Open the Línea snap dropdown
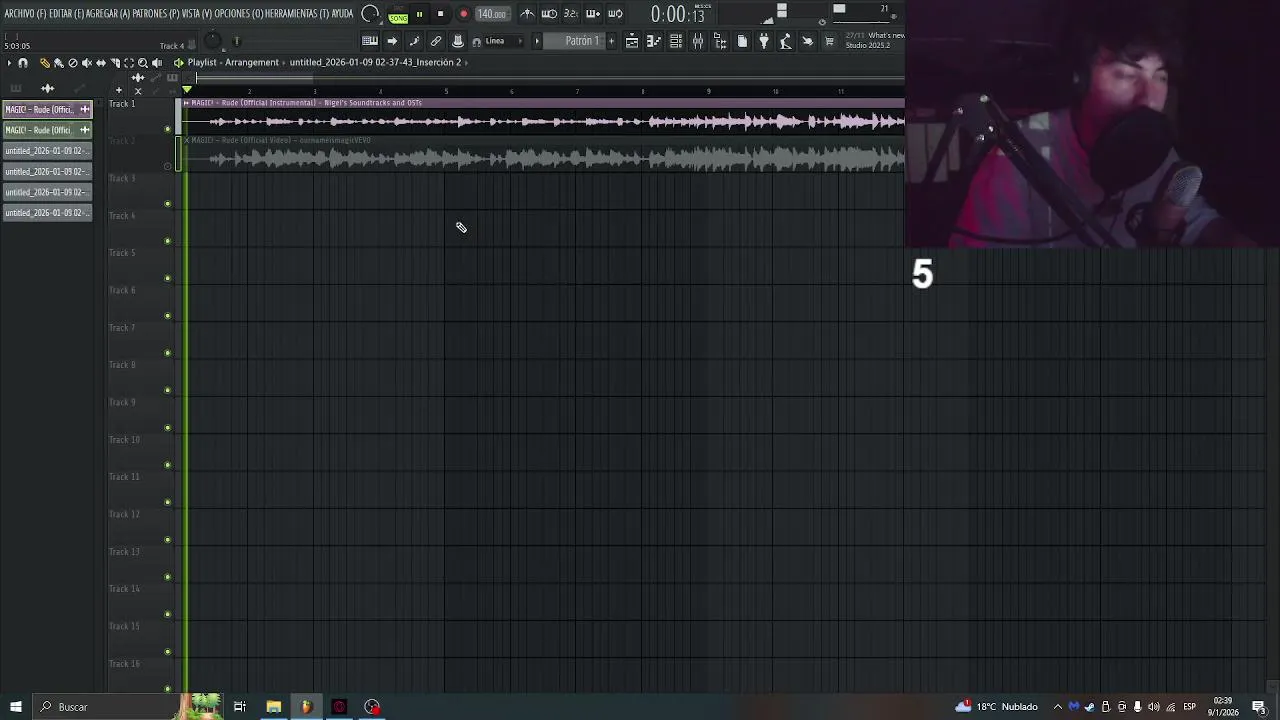The width and height of the screenshot is (1280, 720). pyautogui.click(x=505, y=41)
